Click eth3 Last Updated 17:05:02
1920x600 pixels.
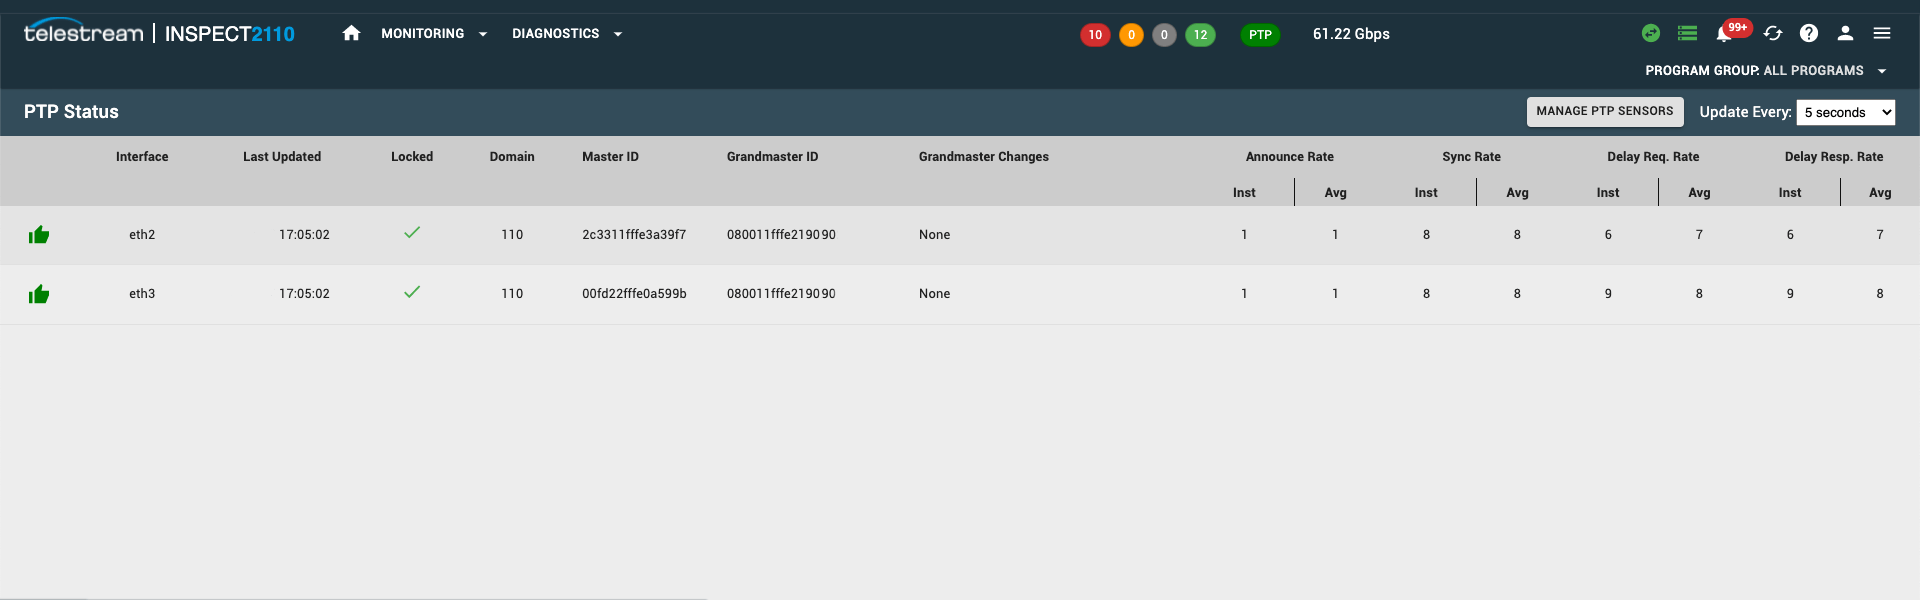(x=304, y=294)
